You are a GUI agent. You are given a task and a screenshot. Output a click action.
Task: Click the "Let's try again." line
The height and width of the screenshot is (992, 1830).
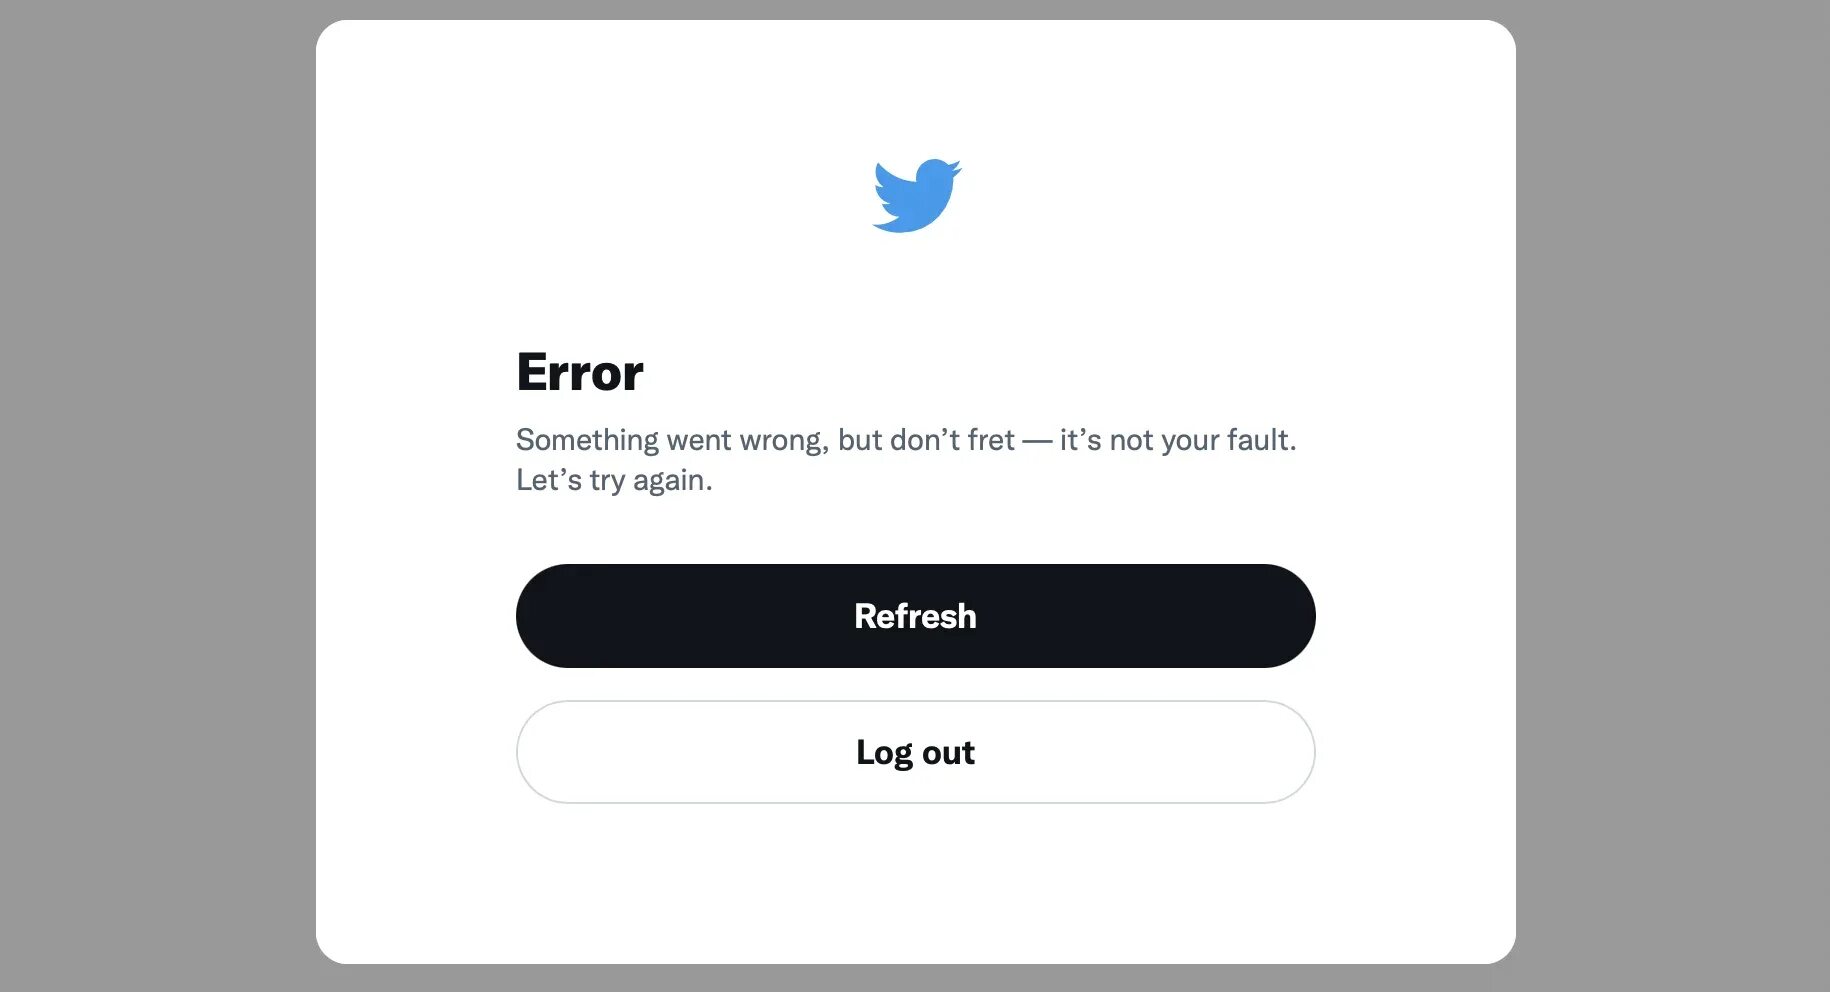[x=614, y=480]
